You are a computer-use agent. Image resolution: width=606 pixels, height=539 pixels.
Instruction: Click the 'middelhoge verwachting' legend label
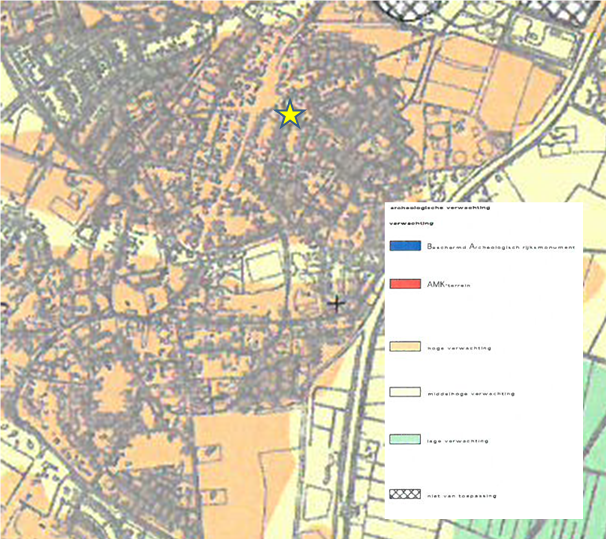(470, 394)
